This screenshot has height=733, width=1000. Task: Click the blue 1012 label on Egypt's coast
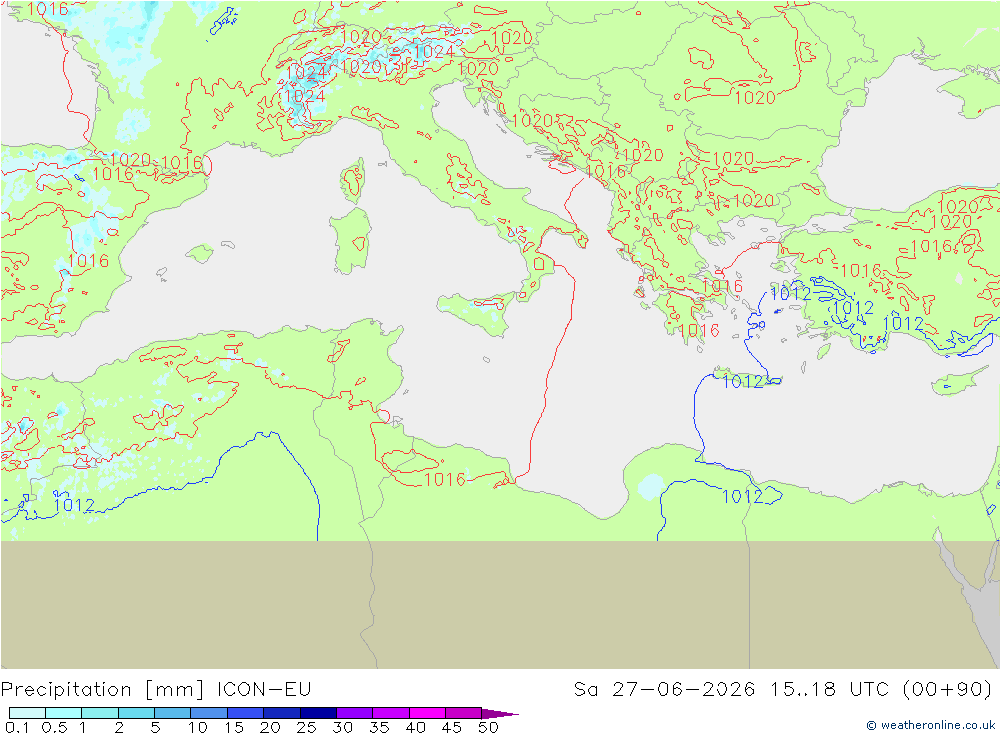coord(742,496)
